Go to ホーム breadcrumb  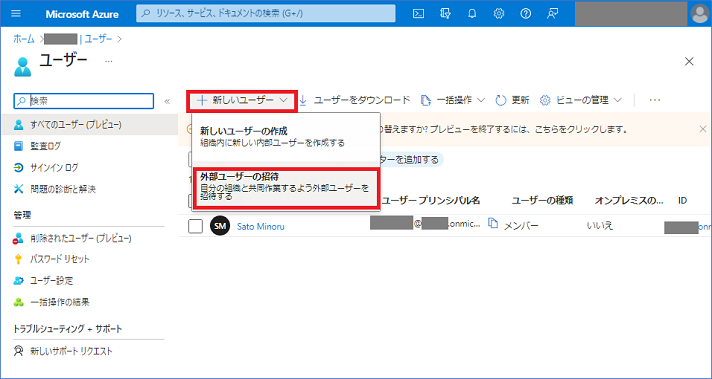click(x=24, y=39)
